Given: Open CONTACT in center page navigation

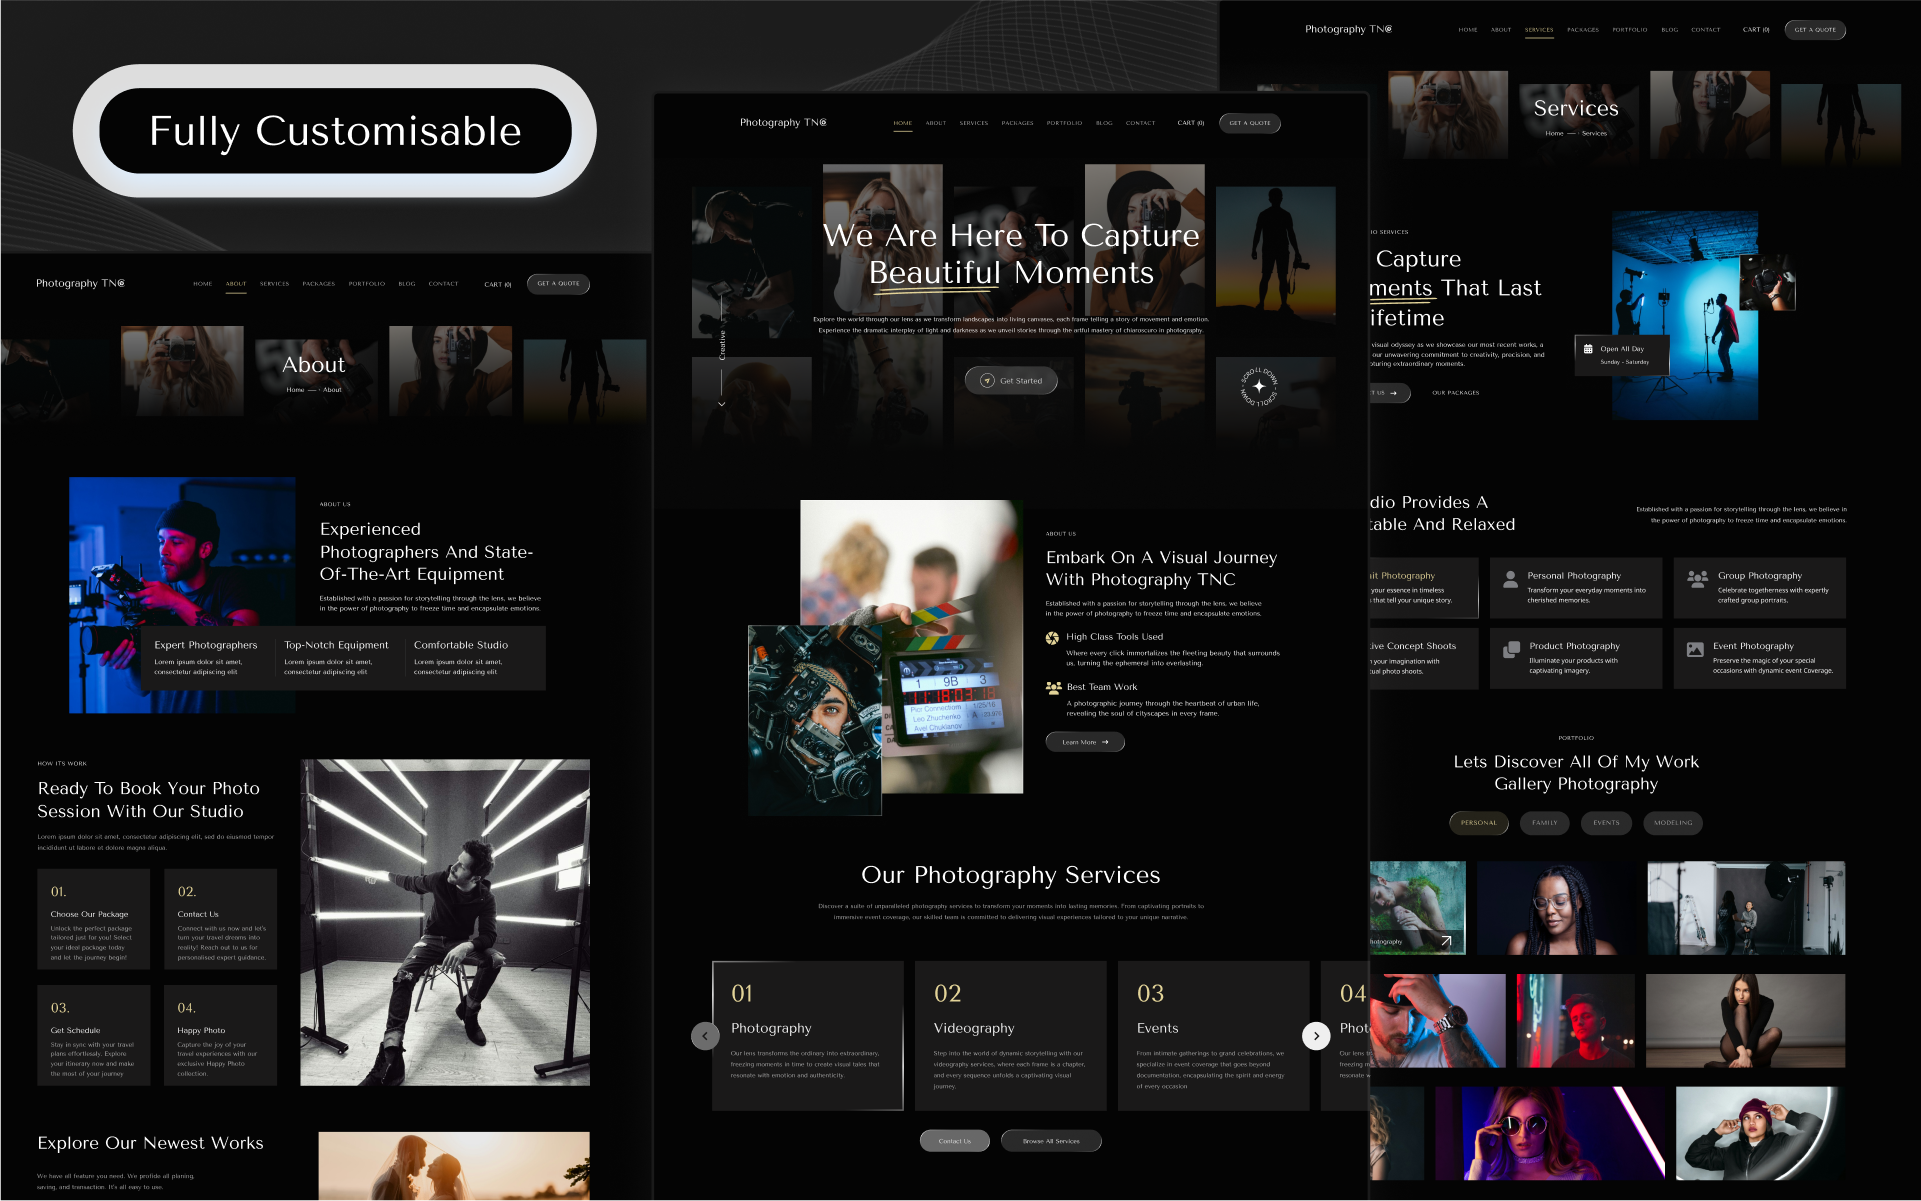Looking at the screenshot, I should pyautogui.click(x=1141, y=123).
